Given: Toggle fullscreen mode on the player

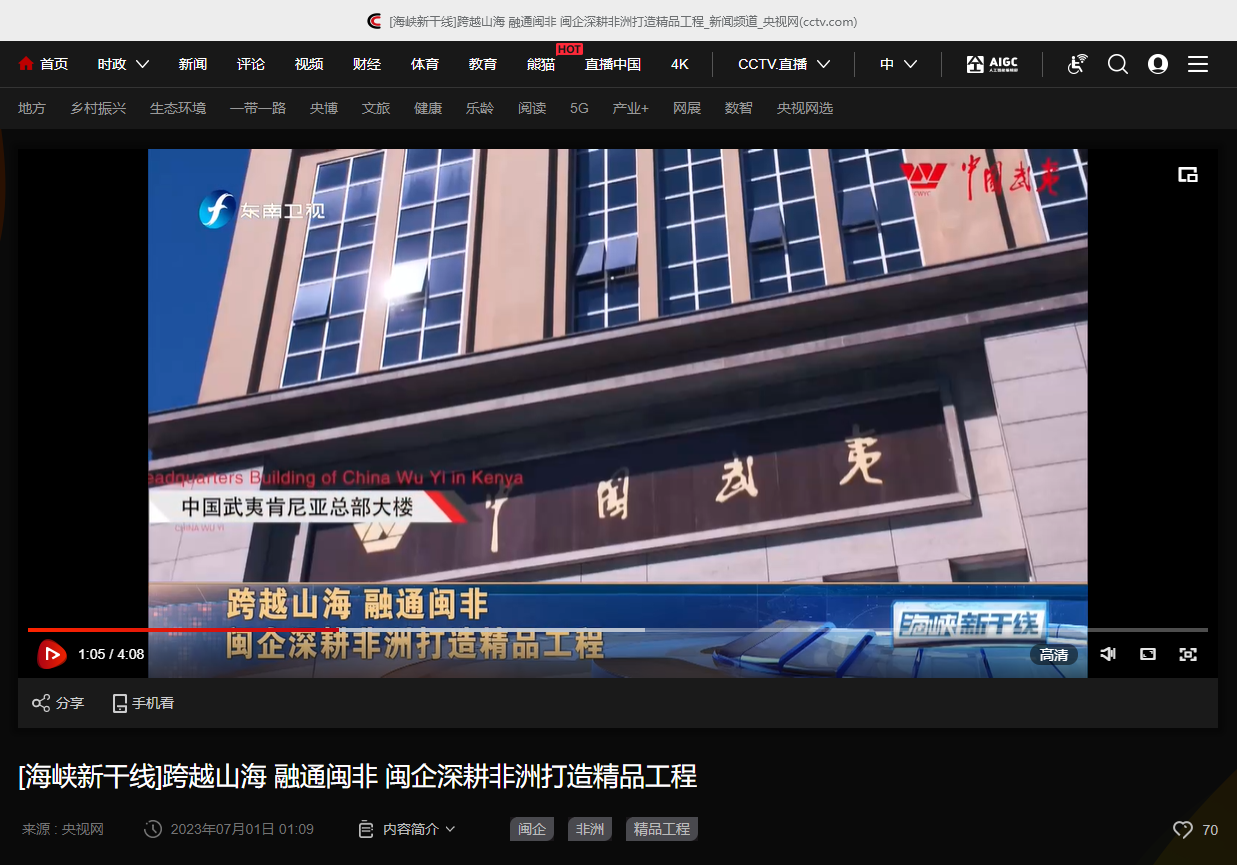Looking at the screenshot, I should (x=1188, y=654).
